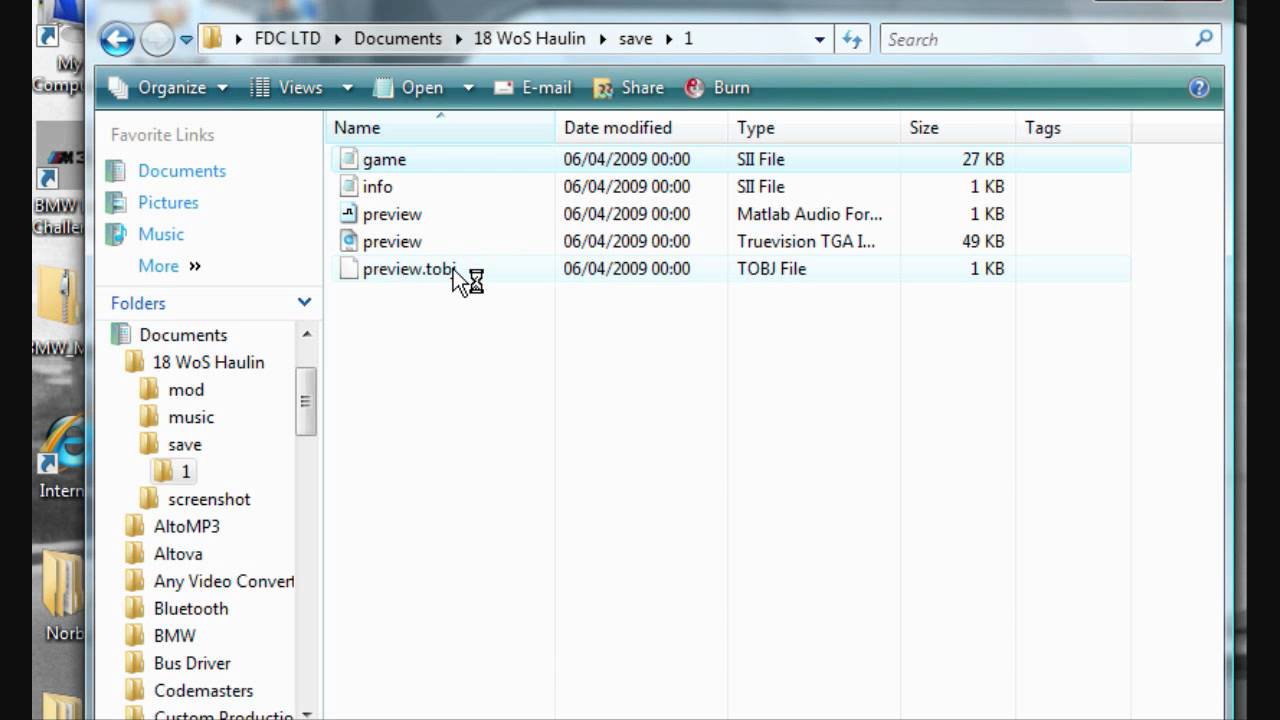
Task: Click the 'TOBJ File' type text
Action: (x=771, y=268)
